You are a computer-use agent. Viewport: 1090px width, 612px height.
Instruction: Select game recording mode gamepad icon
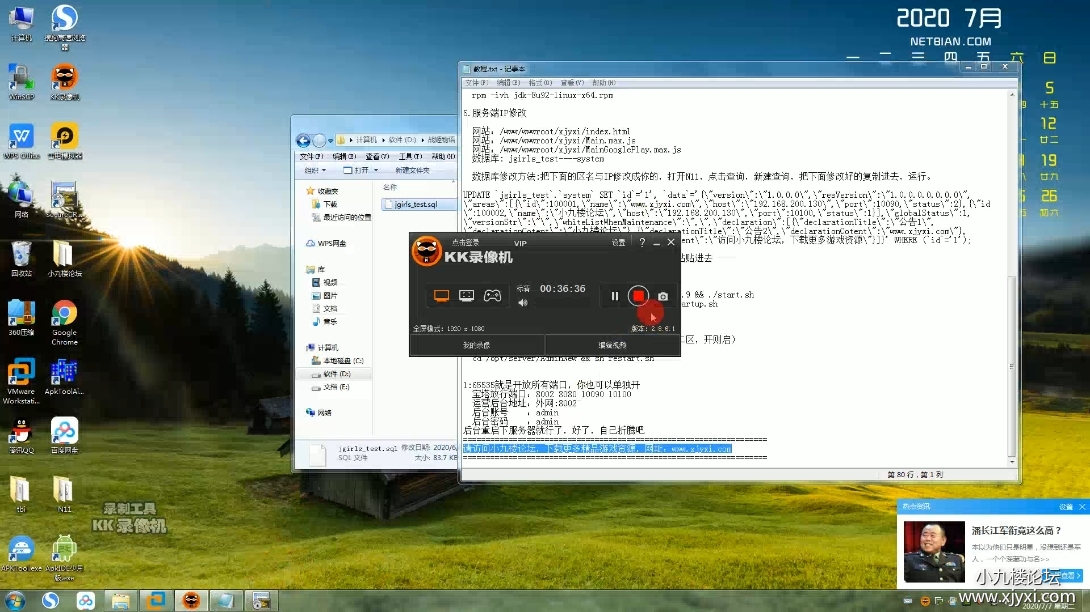click(492, 295)
